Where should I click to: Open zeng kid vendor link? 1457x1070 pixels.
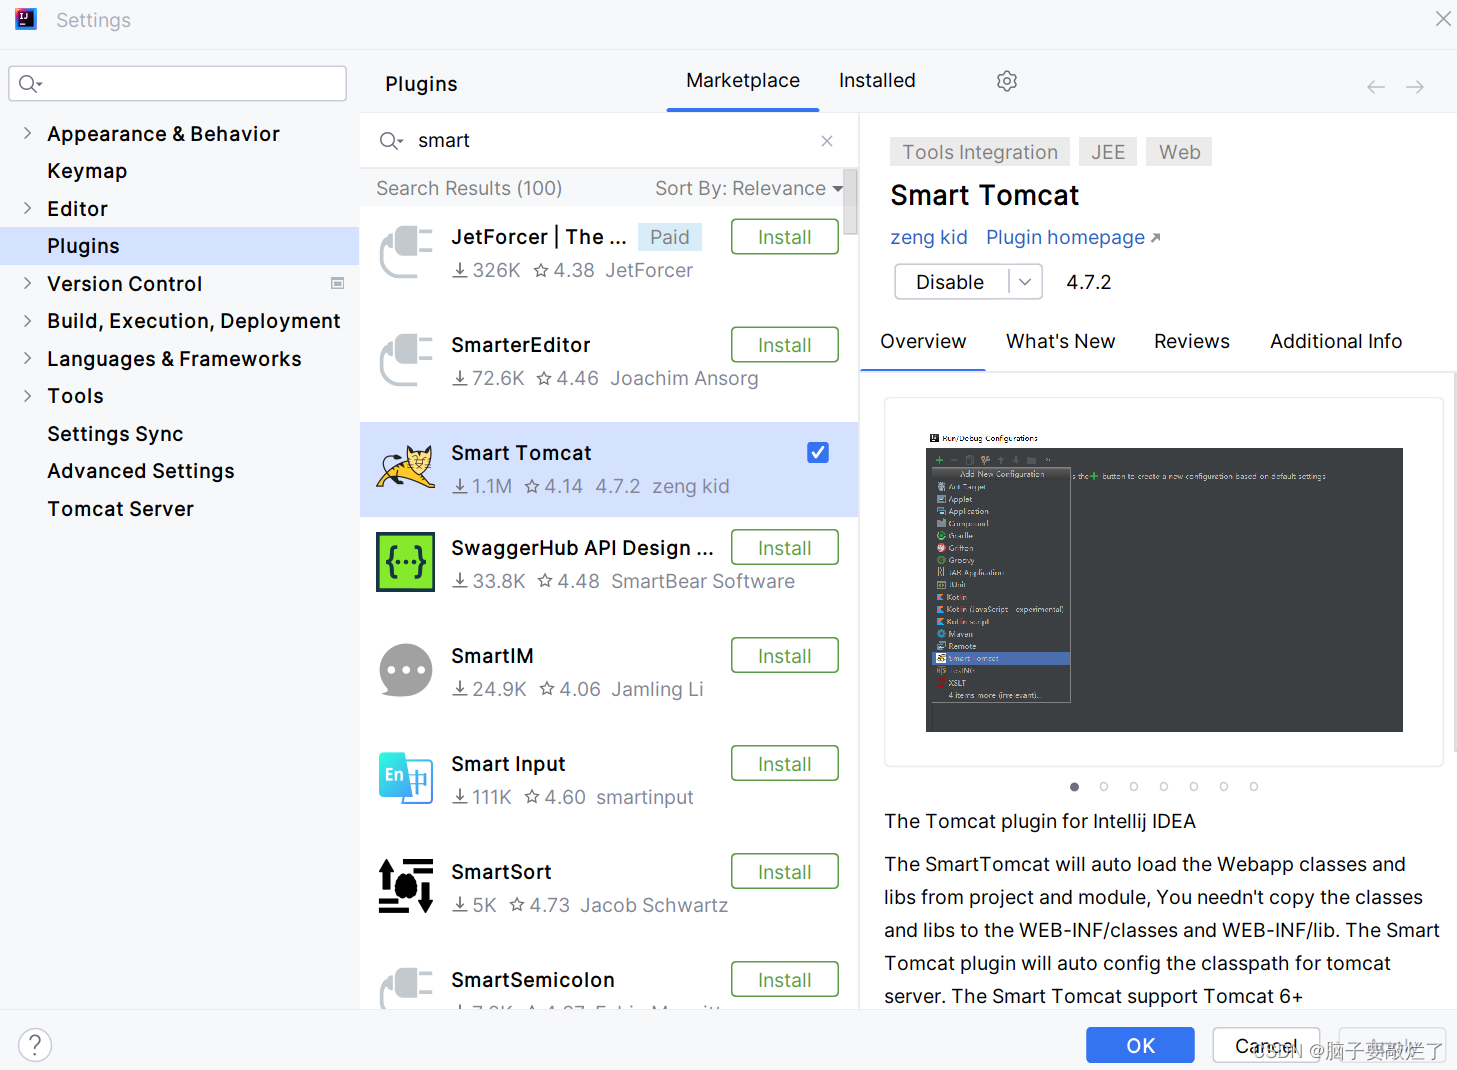929,238
